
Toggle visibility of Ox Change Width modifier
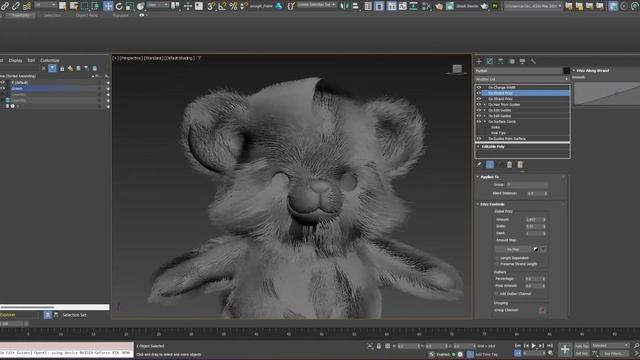[x=479, y=87]
